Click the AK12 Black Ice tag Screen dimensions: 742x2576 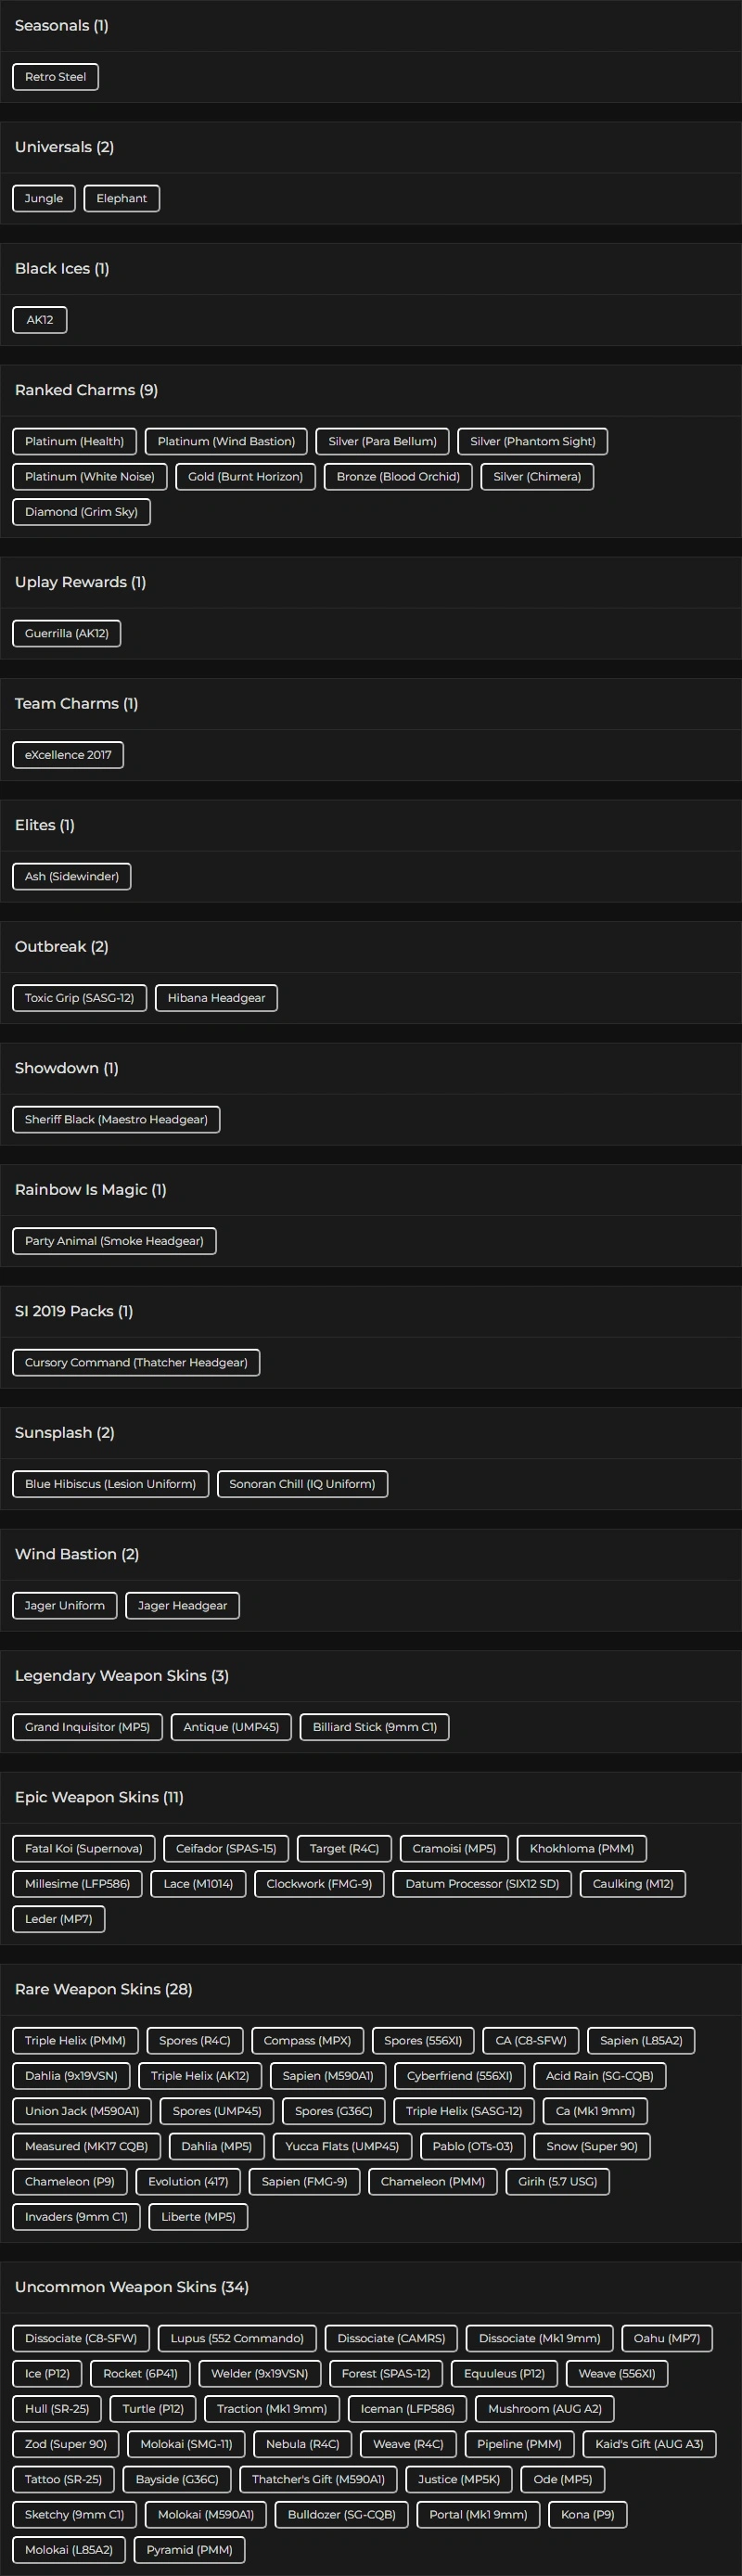click(40, 320)
